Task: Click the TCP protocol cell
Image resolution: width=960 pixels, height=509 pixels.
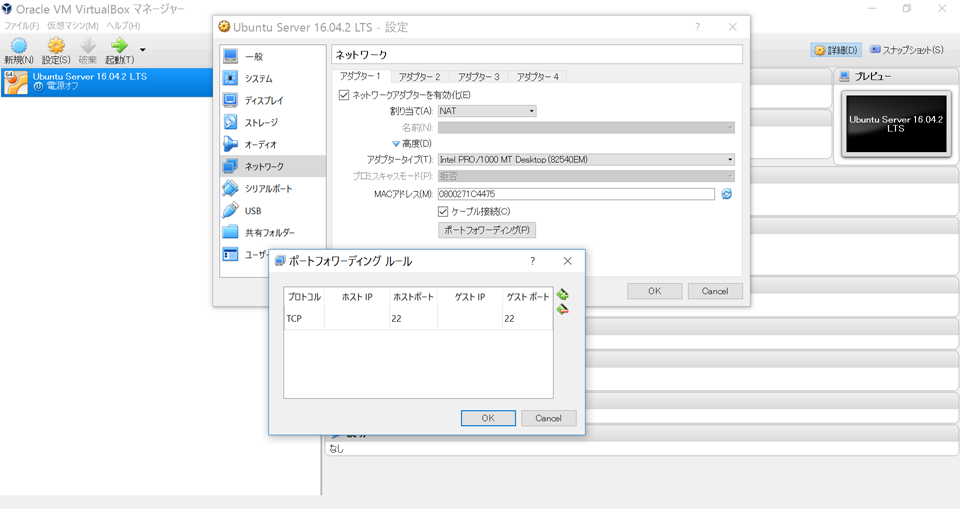Action: (x=304, y=319)
